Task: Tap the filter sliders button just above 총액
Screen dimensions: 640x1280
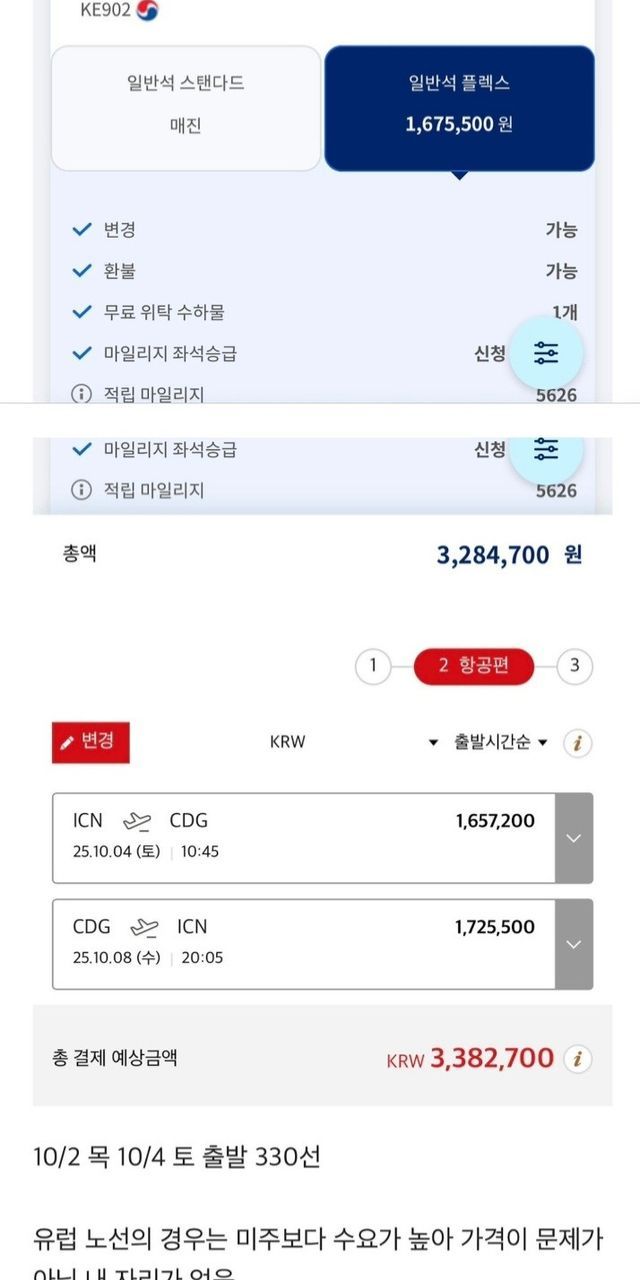Action: point(546,450)
